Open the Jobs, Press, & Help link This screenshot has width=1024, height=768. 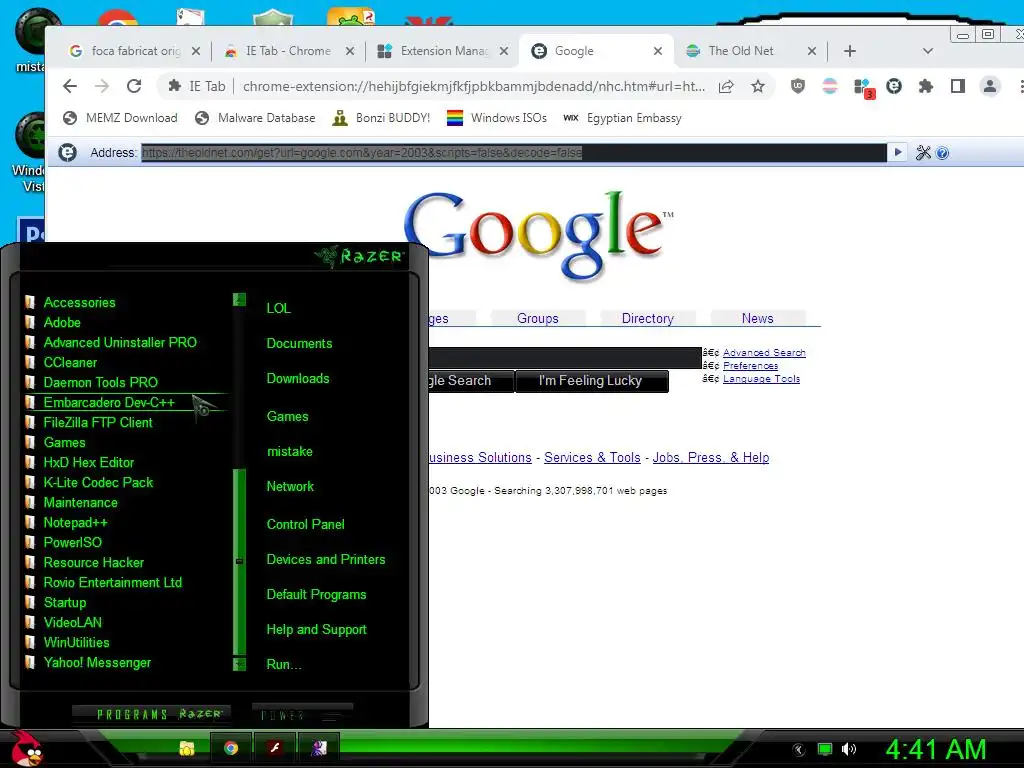[x=711, y=457]
